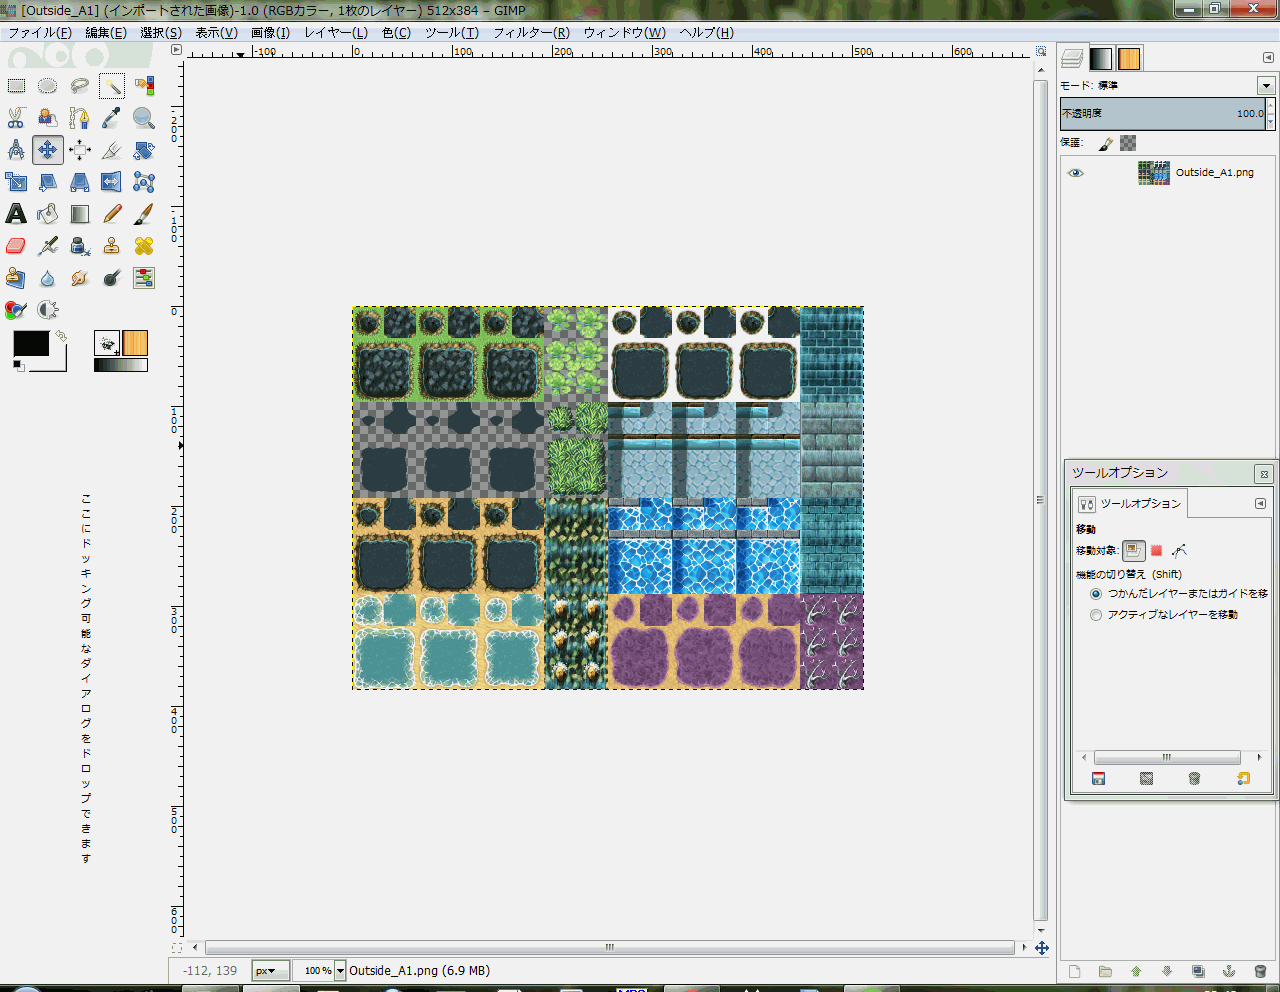This screenshot has width=1280, height=992.
Task: Open the zoom percentage dropdown arrow
Action: tap(340, 971)
